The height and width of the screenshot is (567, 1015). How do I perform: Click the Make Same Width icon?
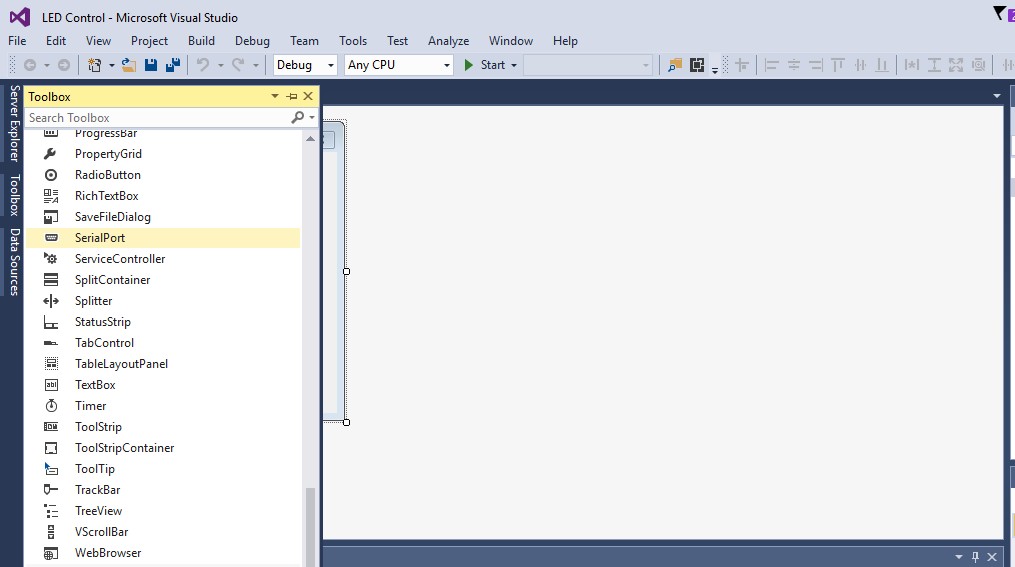pyautogui.click(x=911, y=65)
